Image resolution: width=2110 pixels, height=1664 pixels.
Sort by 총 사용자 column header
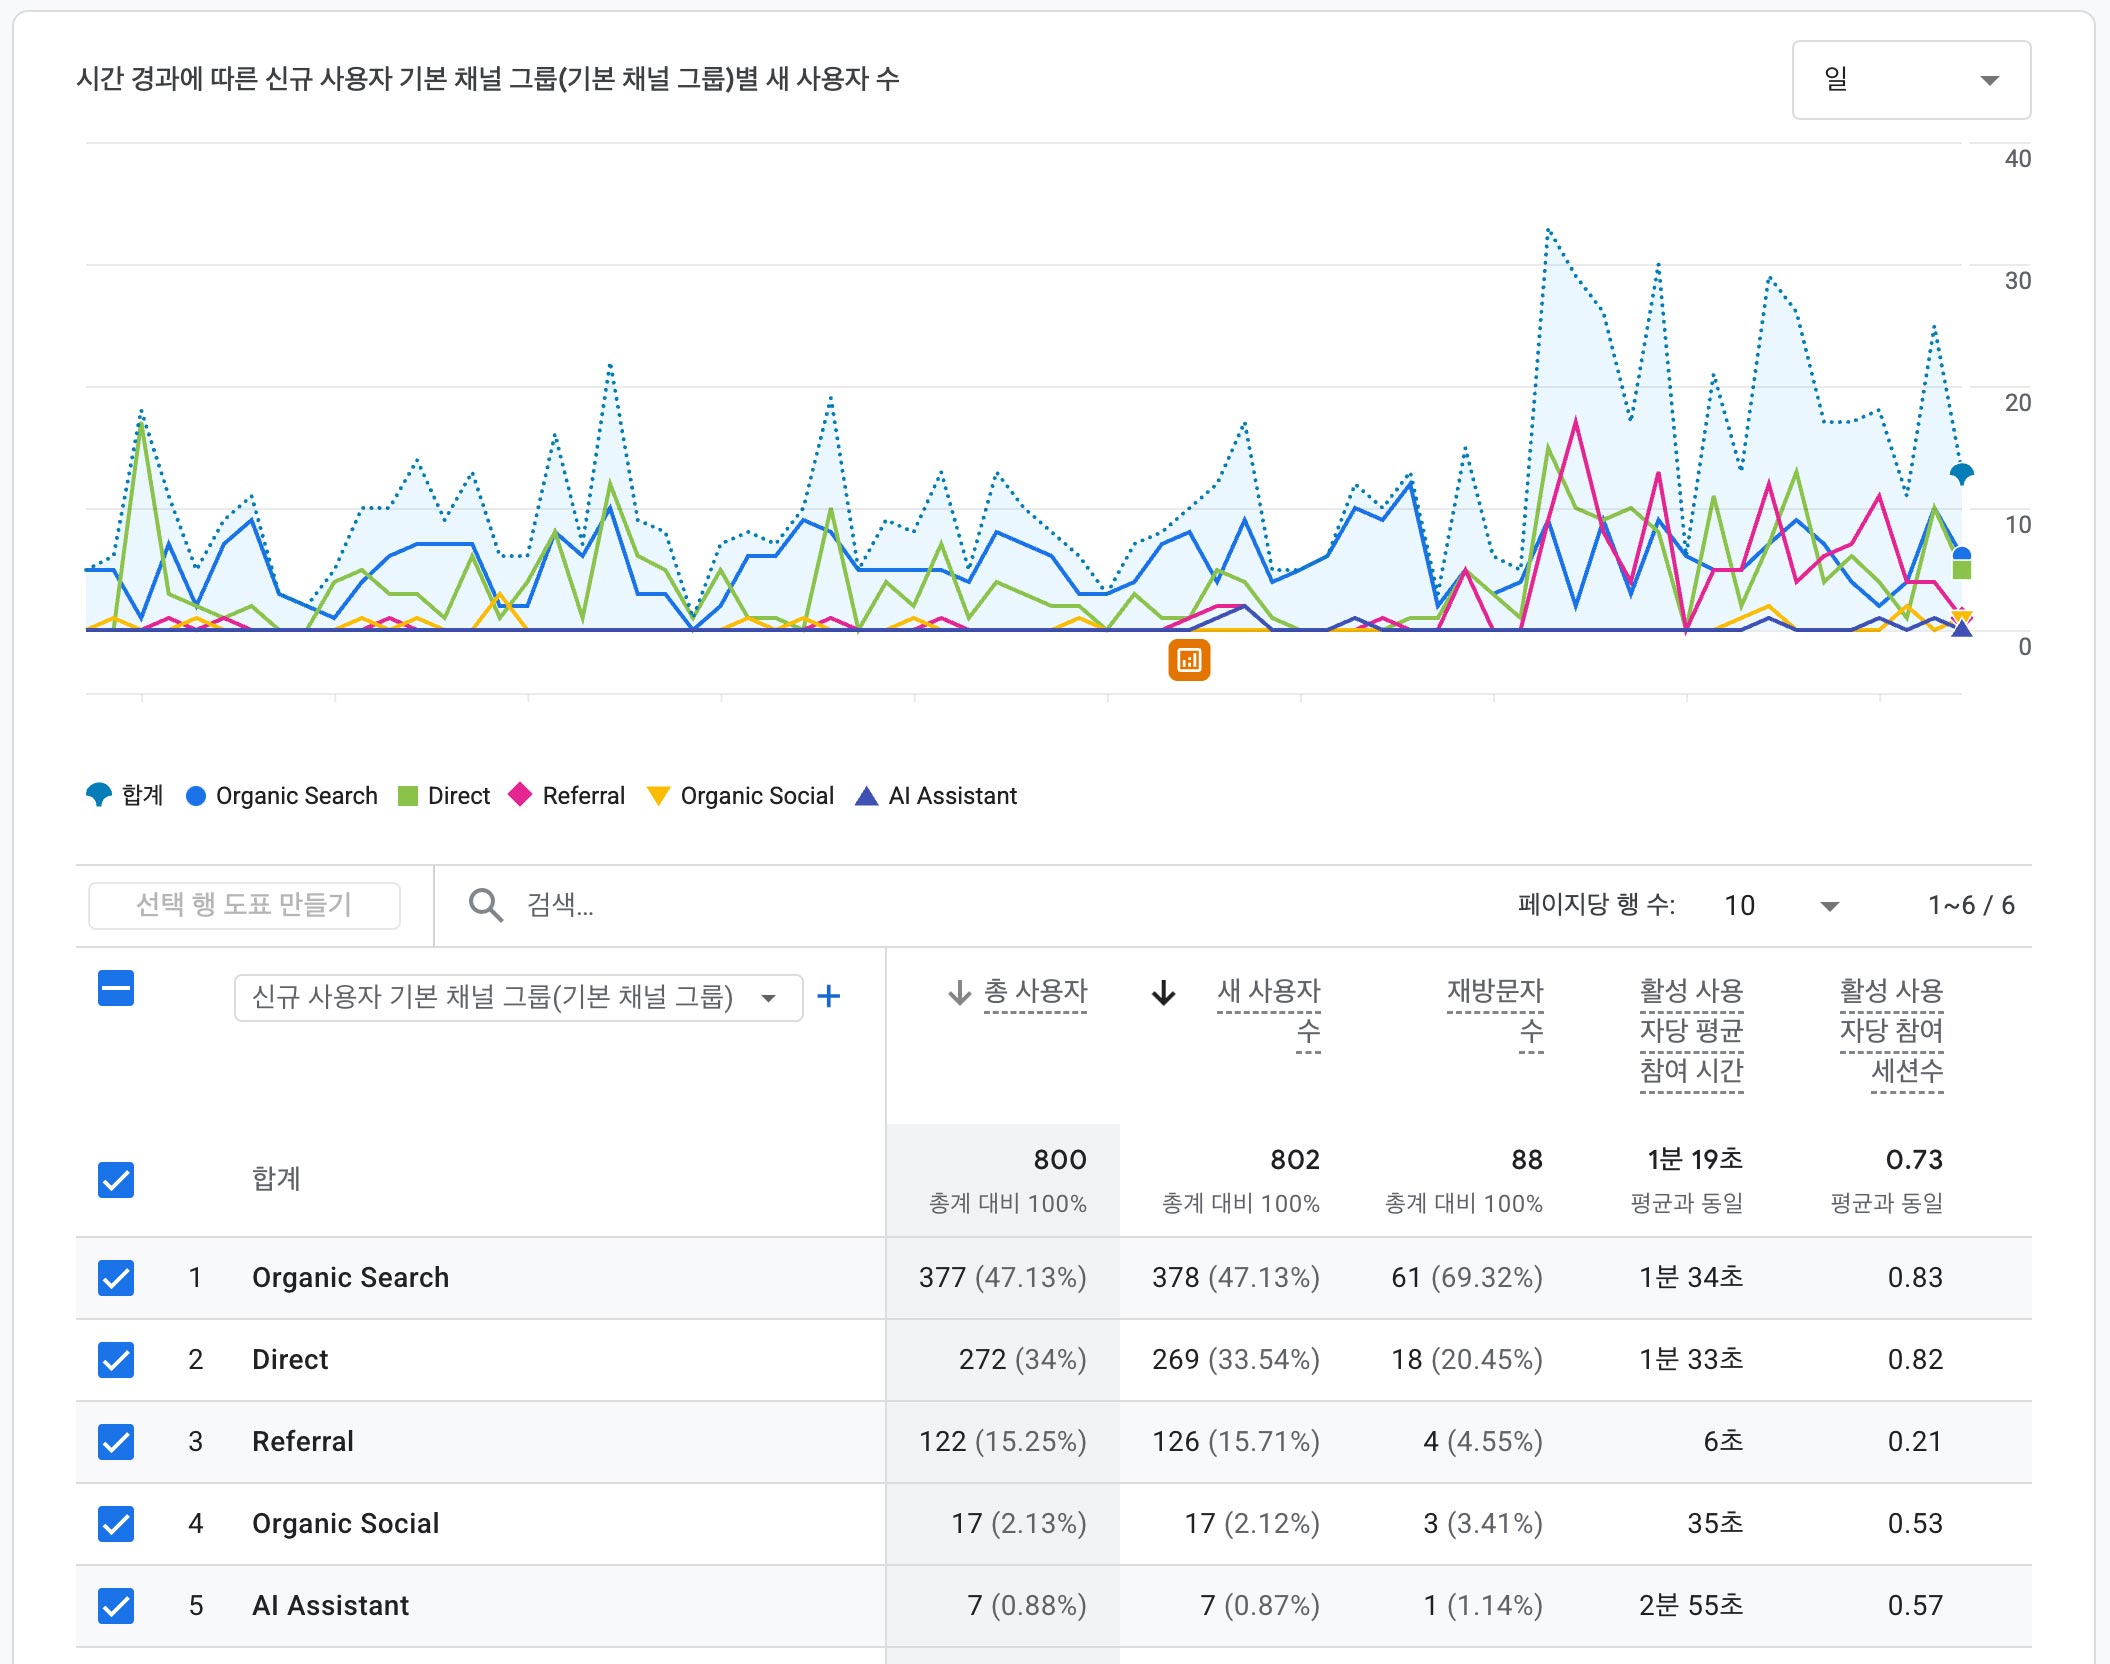[1035, 993]
